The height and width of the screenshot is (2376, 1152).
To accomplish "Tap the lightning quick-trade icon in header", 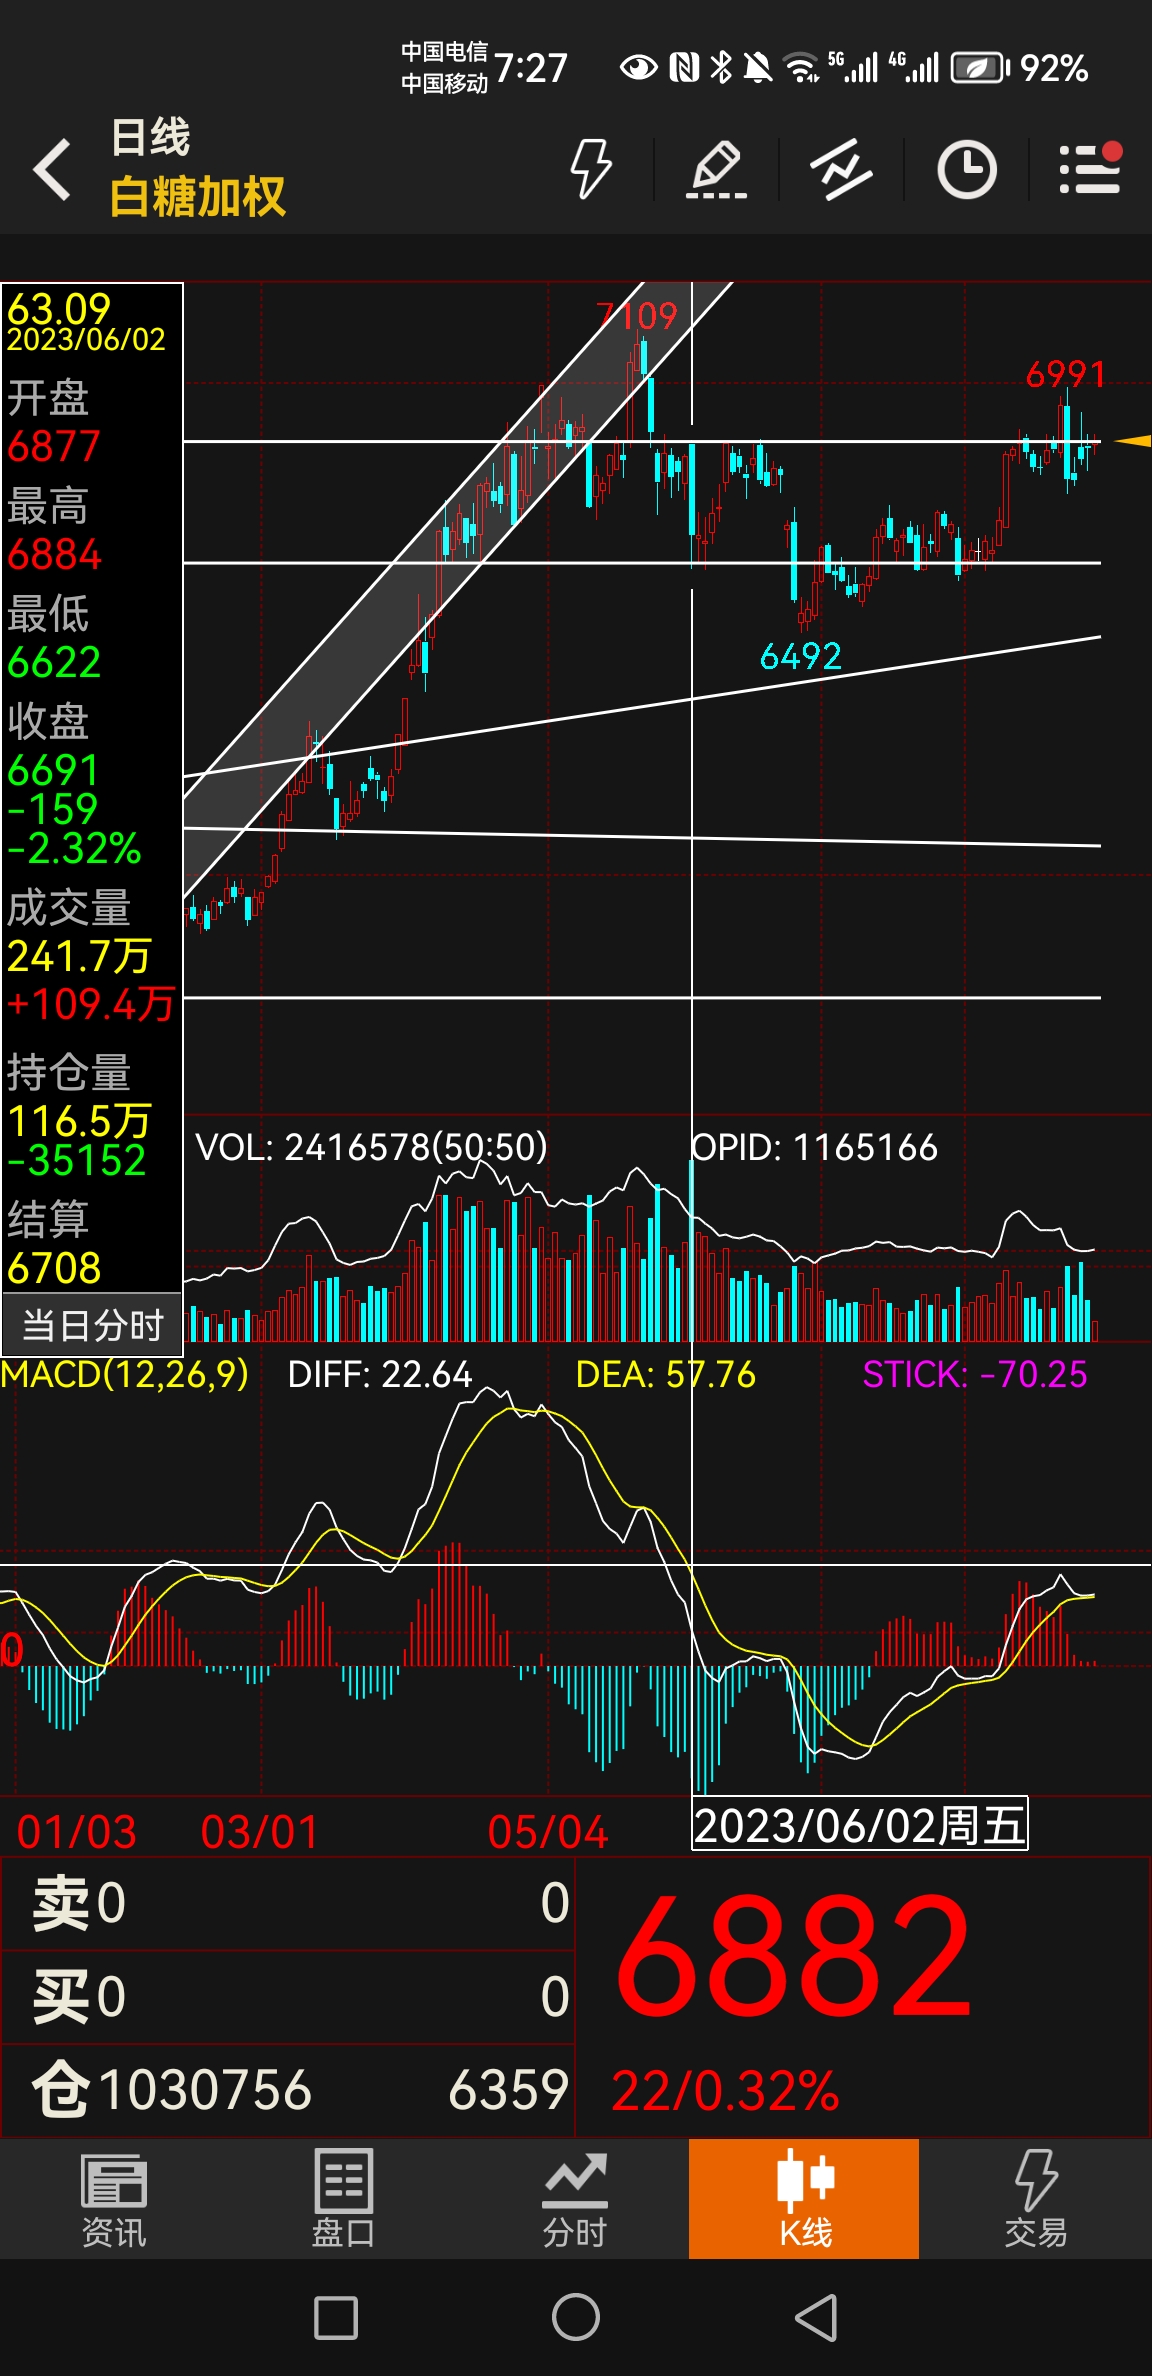I will click(590, 169).
